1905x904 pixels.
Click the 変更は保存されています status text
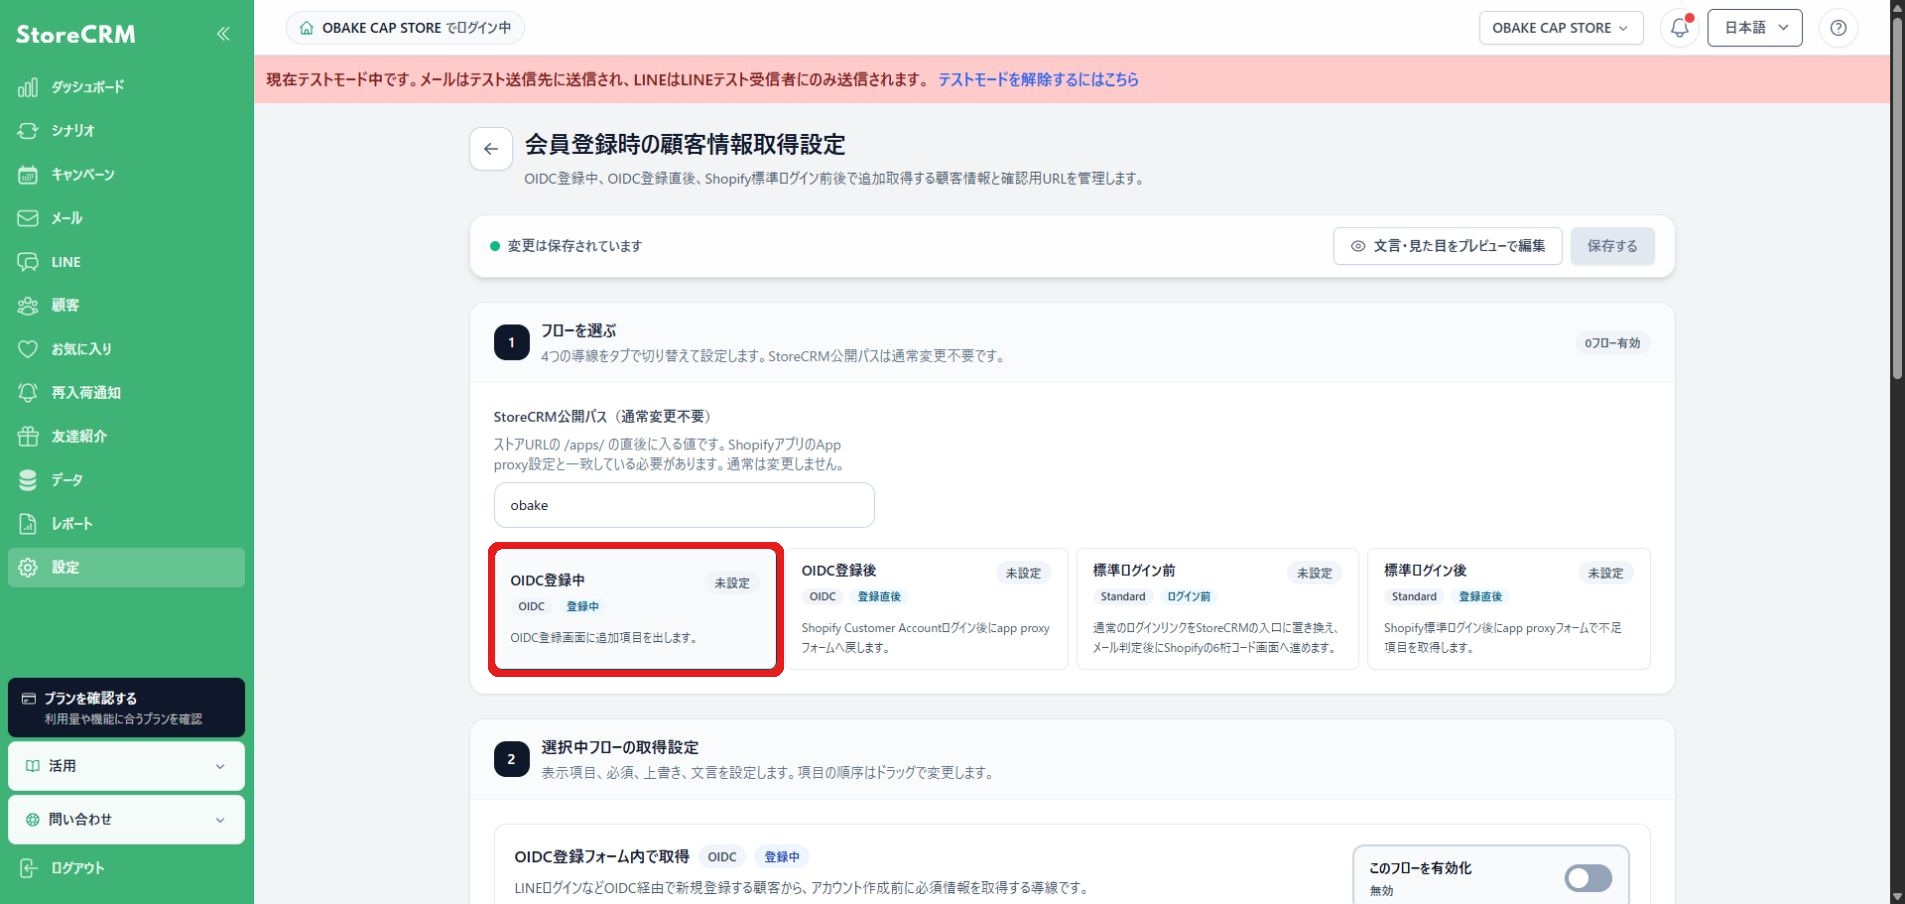574,246
